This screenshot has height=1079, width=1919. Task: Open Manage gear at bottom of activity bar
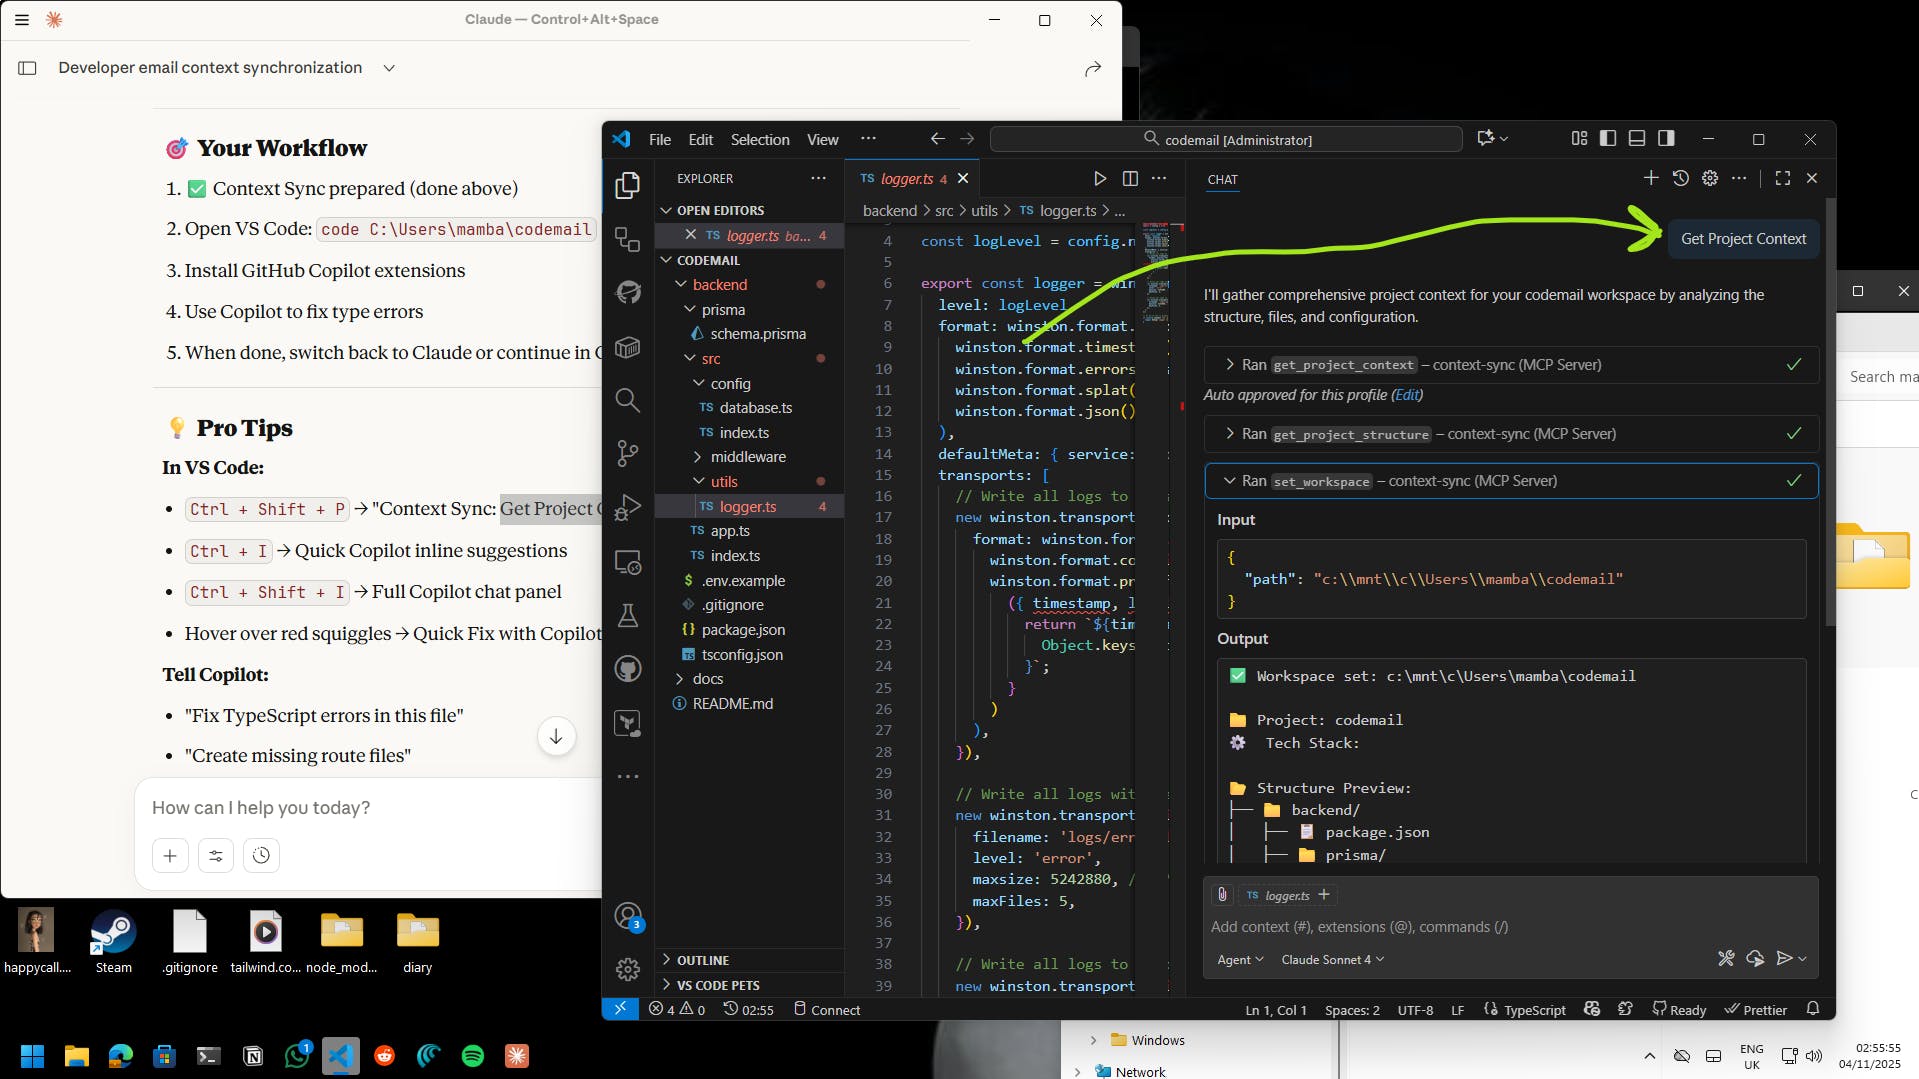click(627, 969)
